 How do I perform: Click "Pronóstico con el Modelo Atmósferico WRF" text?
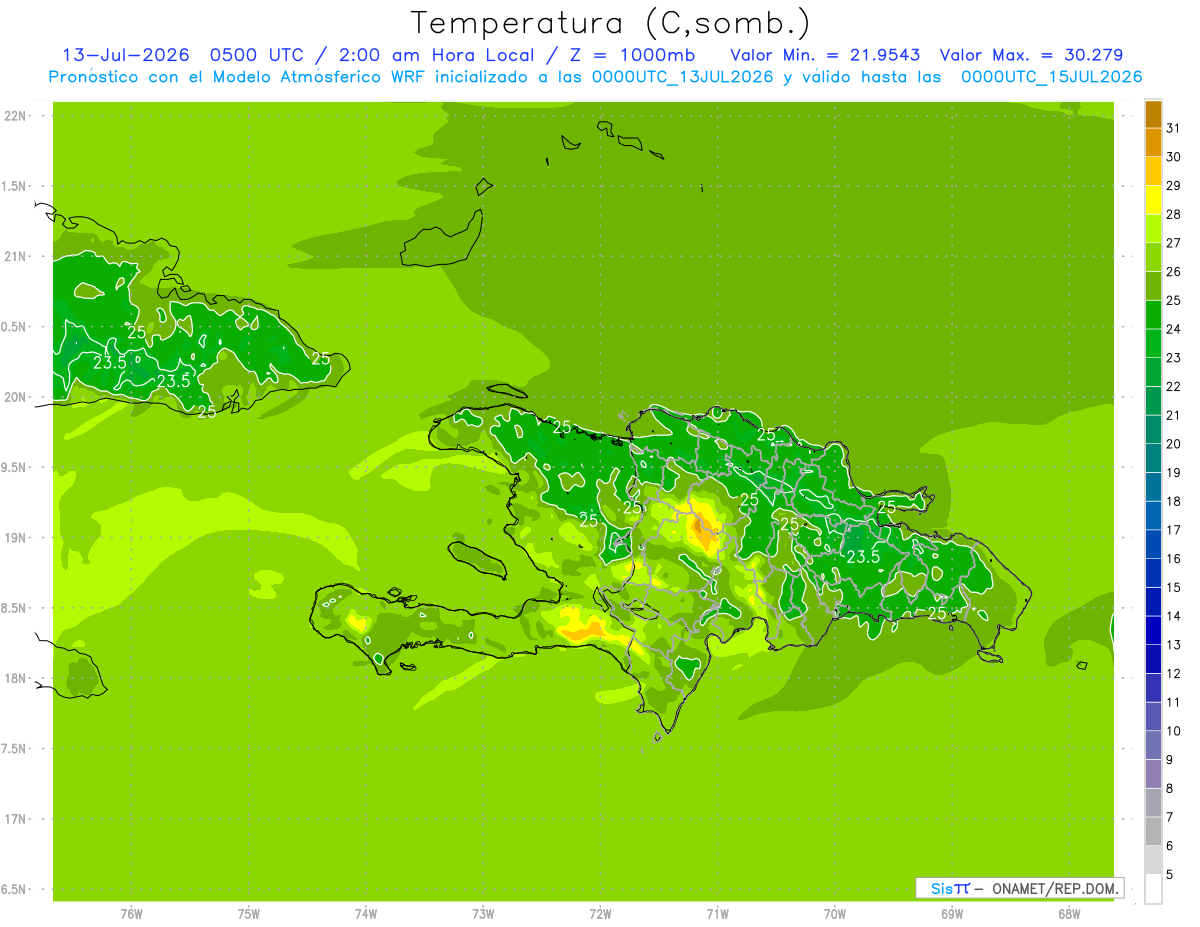239,77
